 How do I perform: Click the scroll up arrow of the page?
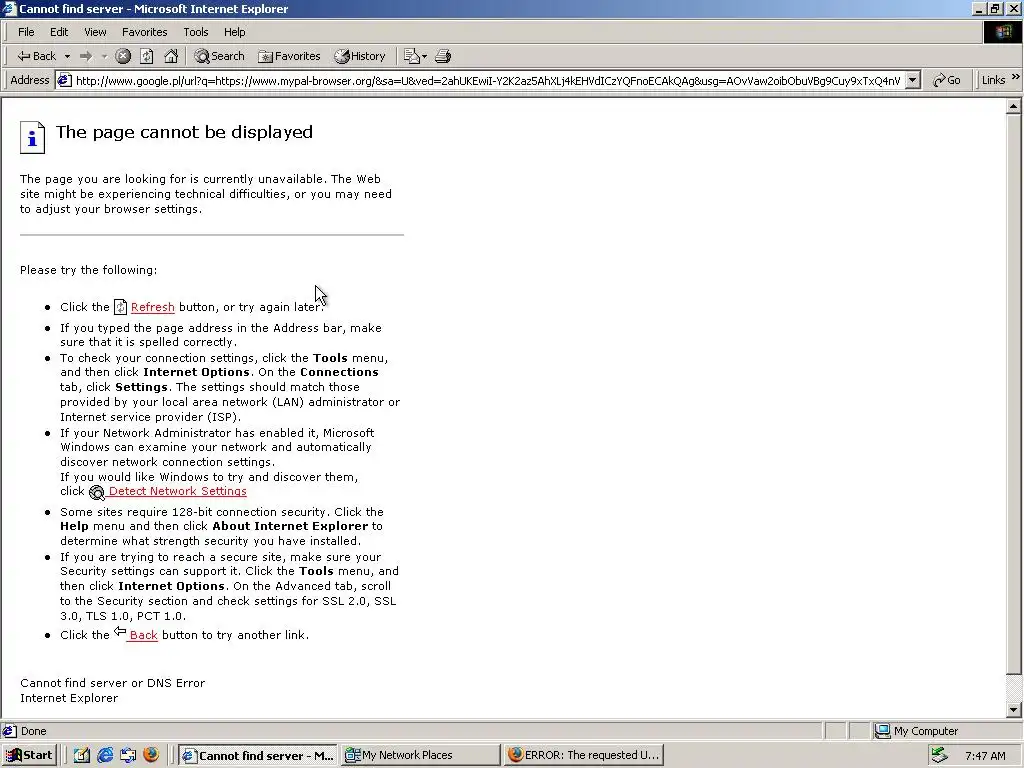1014,106
